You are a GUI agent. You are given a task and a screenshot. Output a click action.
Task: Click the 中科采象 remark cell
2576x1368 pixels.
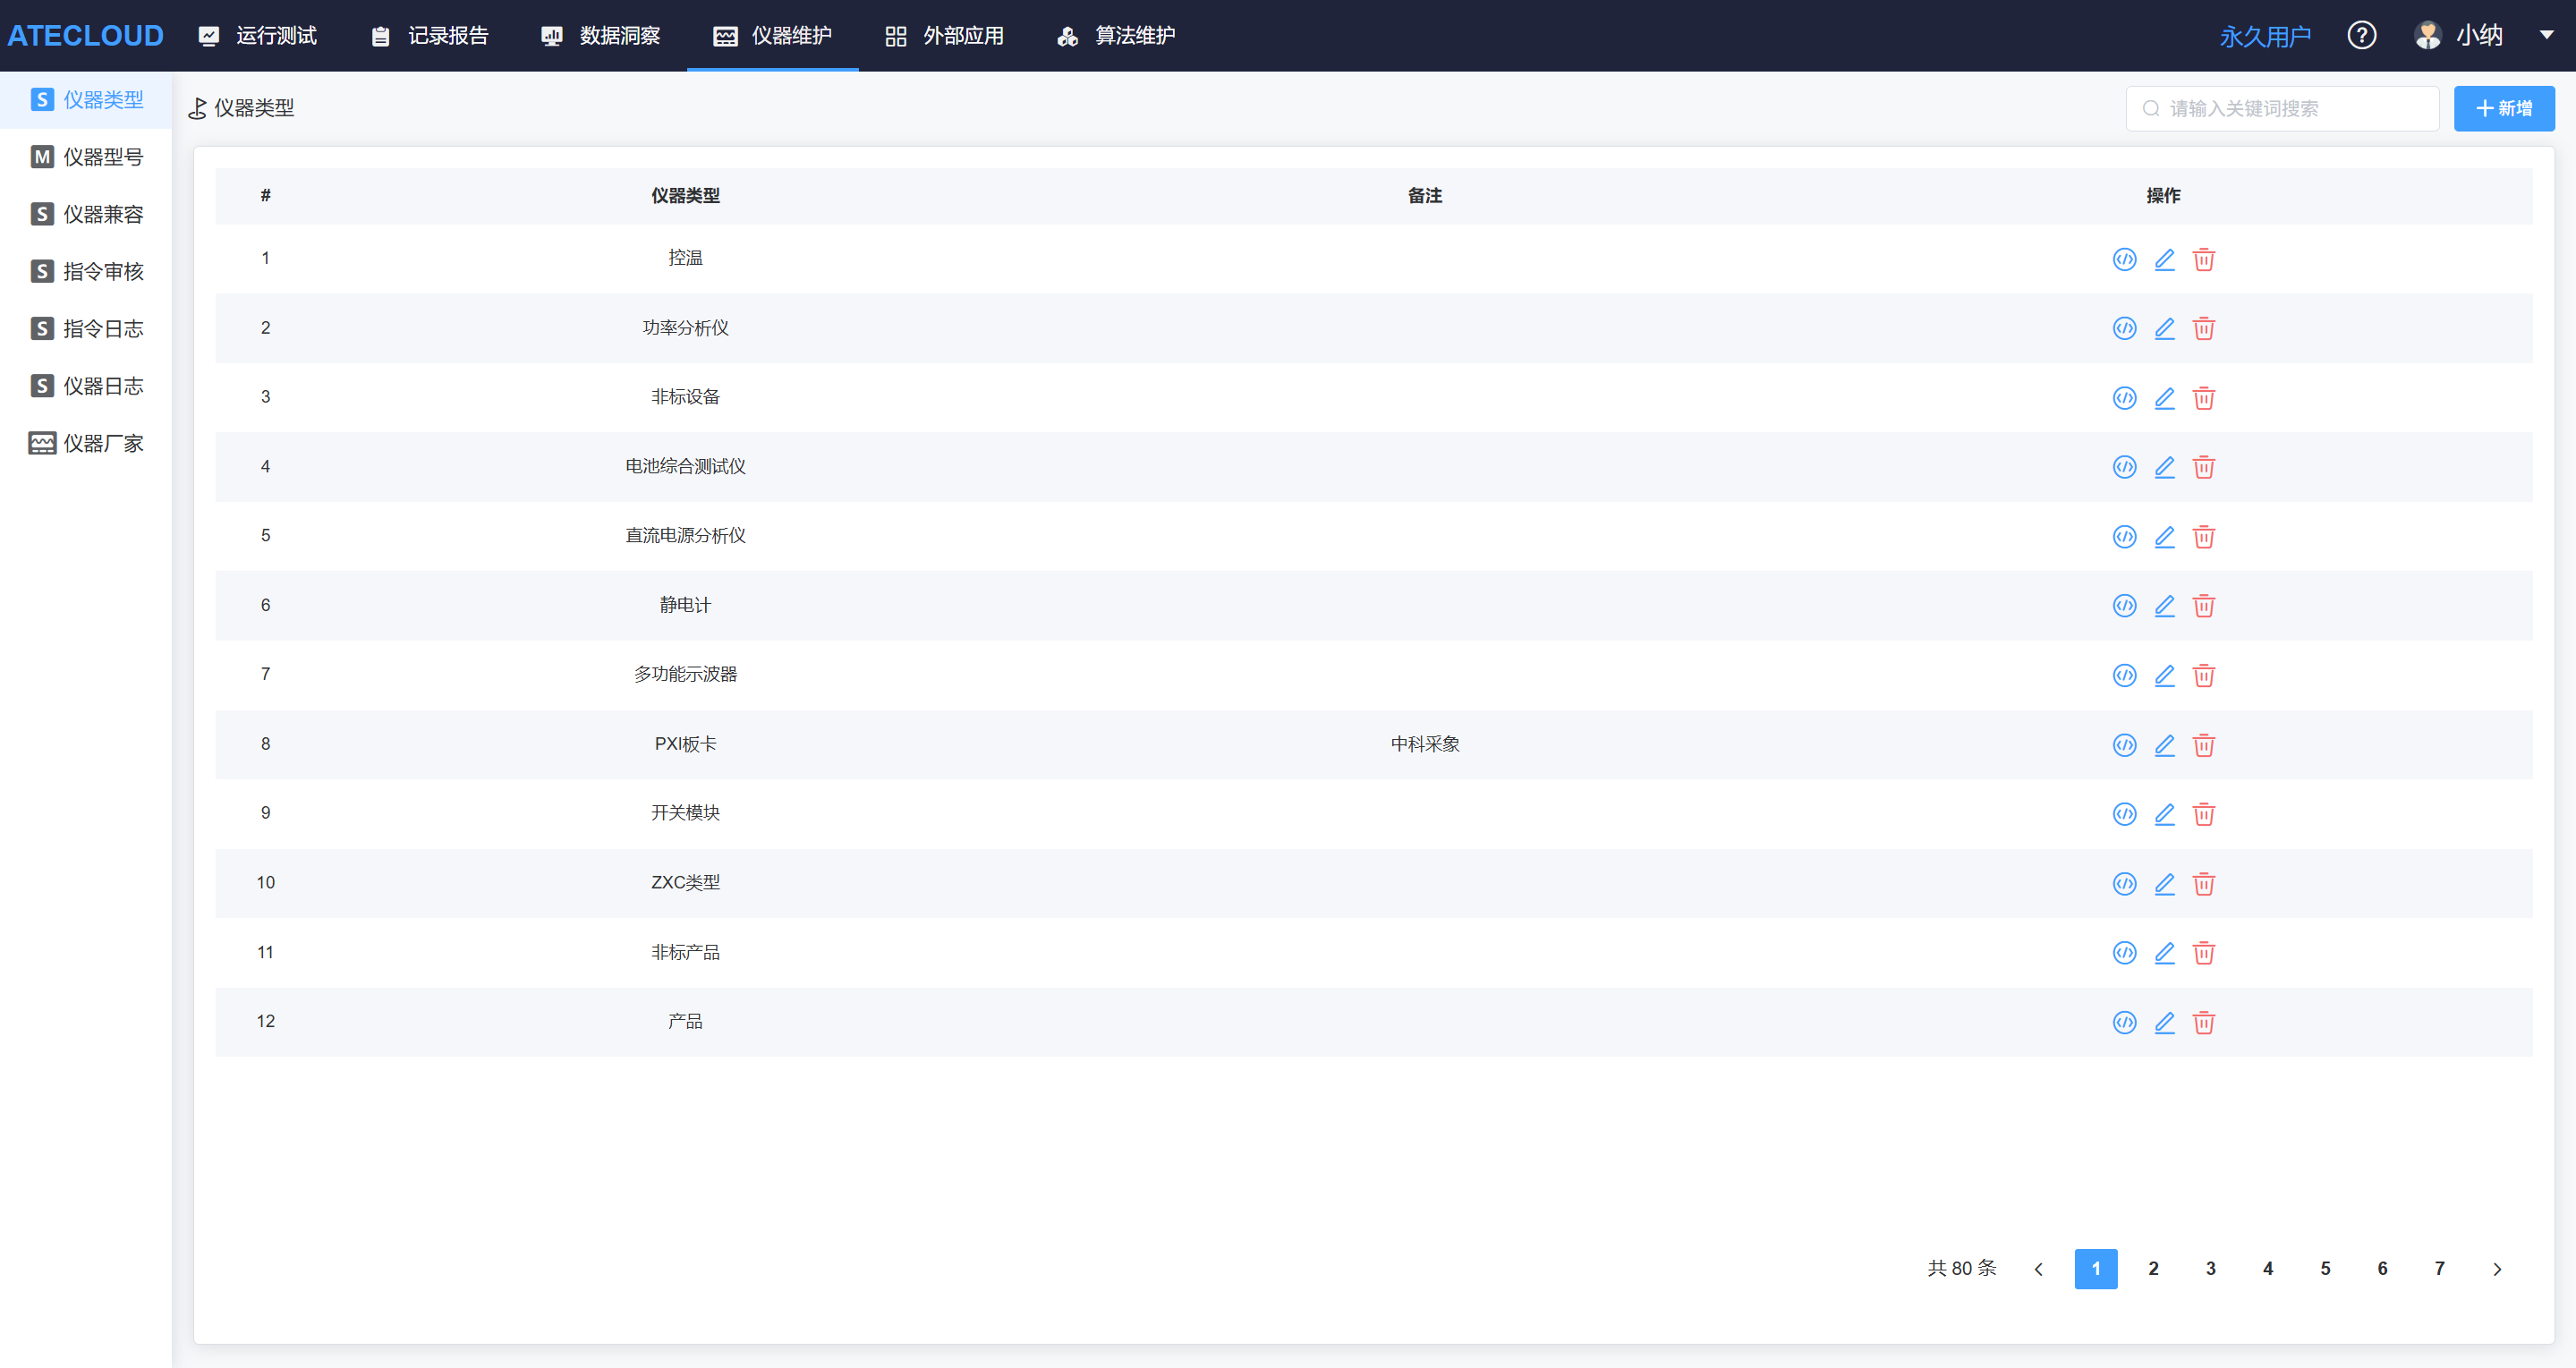pos(1424,744)
